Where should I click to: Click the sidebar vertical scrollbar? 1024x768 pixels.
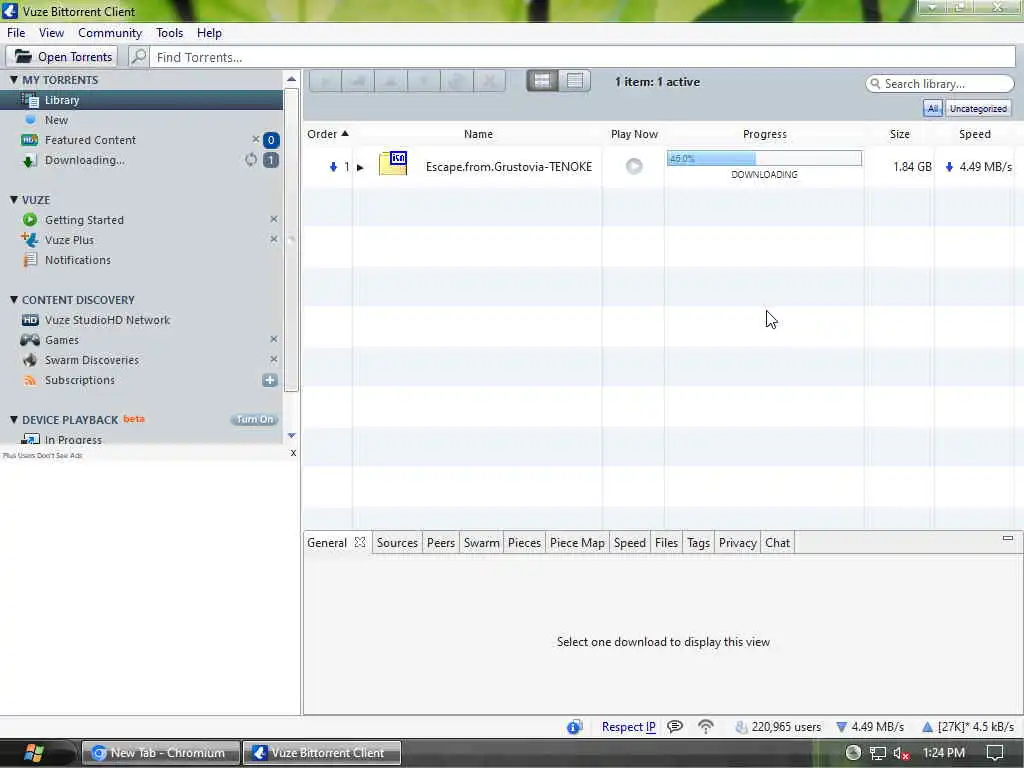tap(291, 240)
